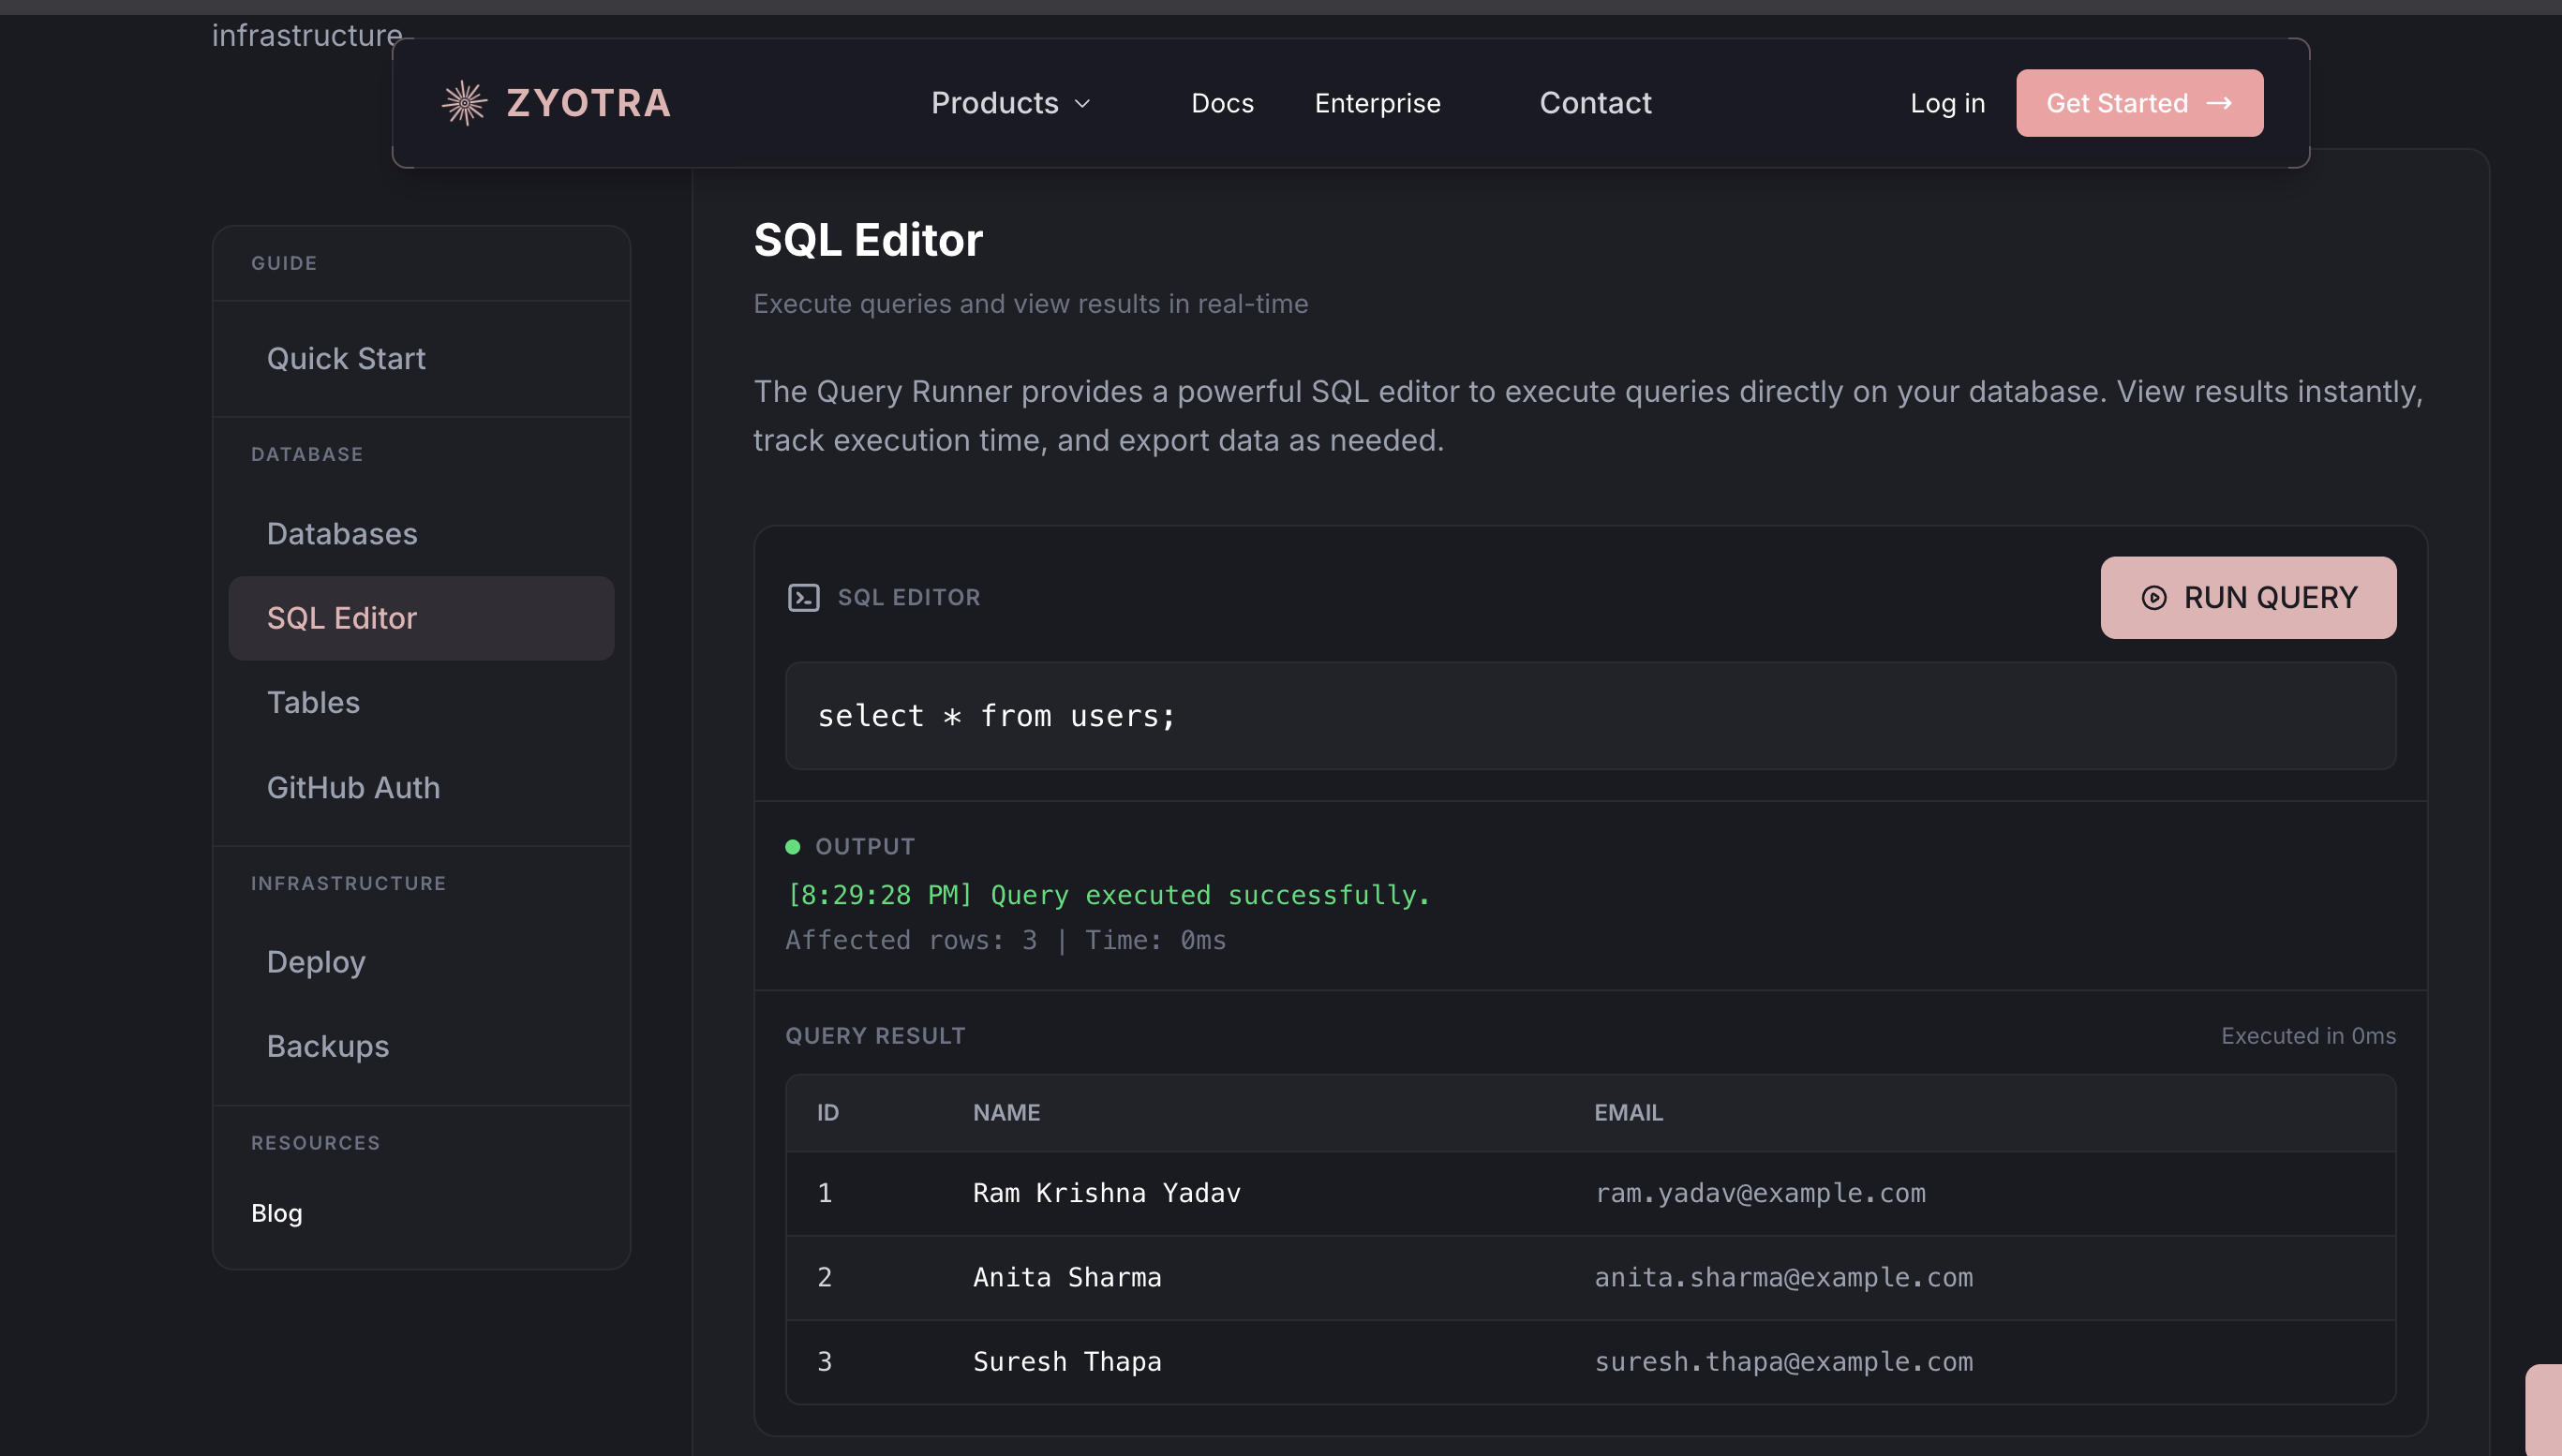The height and width of the screenshot is (1456, 2562).
Task: Open the Contact page link
Action: point(1594,103)
